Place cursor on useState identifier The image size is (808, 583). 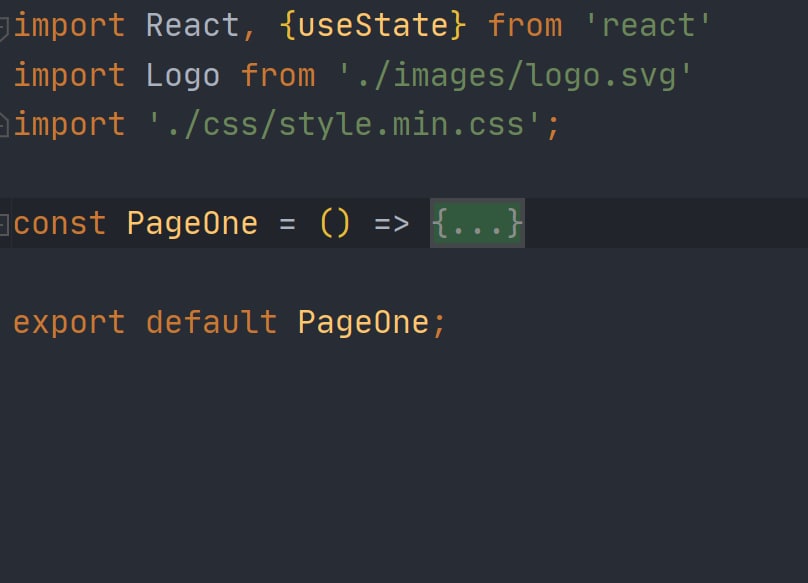tap(373, 26)
